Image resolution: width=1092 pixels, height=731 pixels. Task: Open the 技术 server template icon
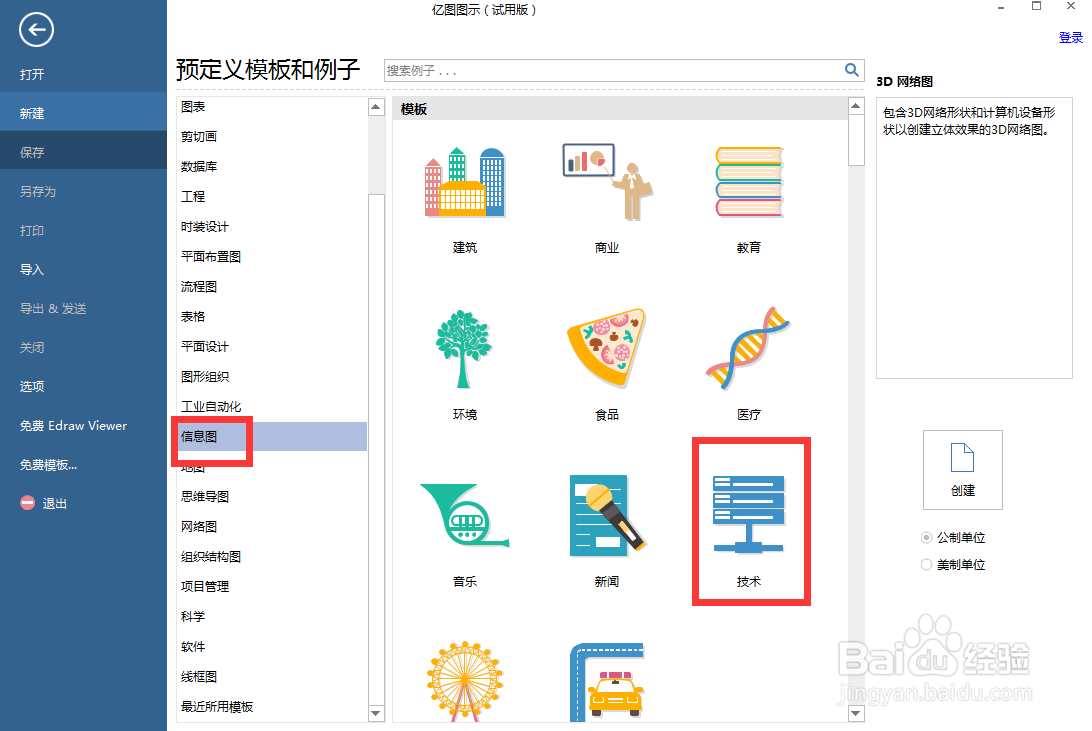click(749, 514)
